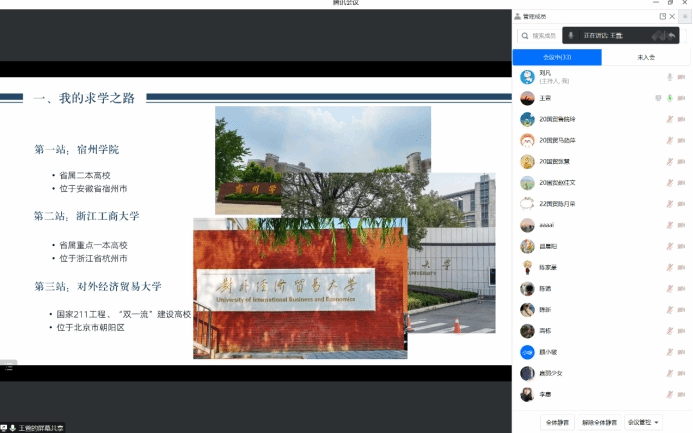
Task: Switch to the 会议中(33) tab
Action: click(x=557, y=58)
